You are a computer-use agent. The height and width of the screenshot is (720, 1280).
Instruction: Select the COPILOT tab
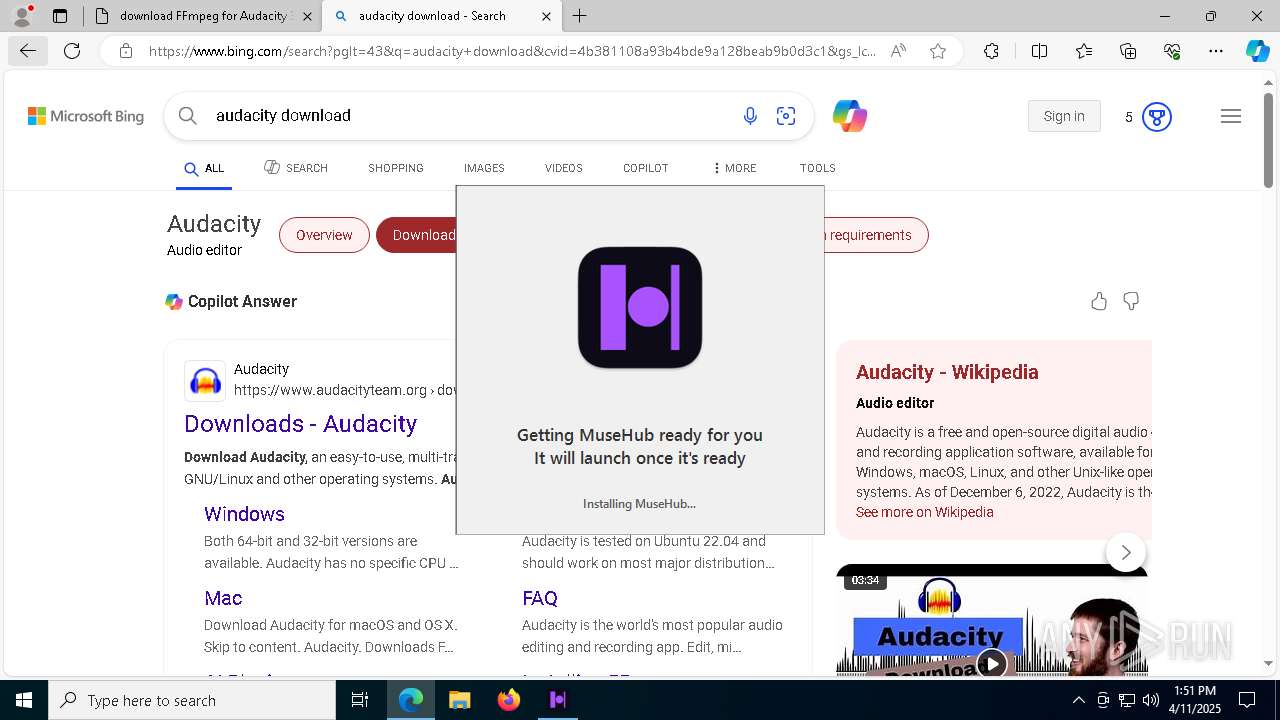646,168
